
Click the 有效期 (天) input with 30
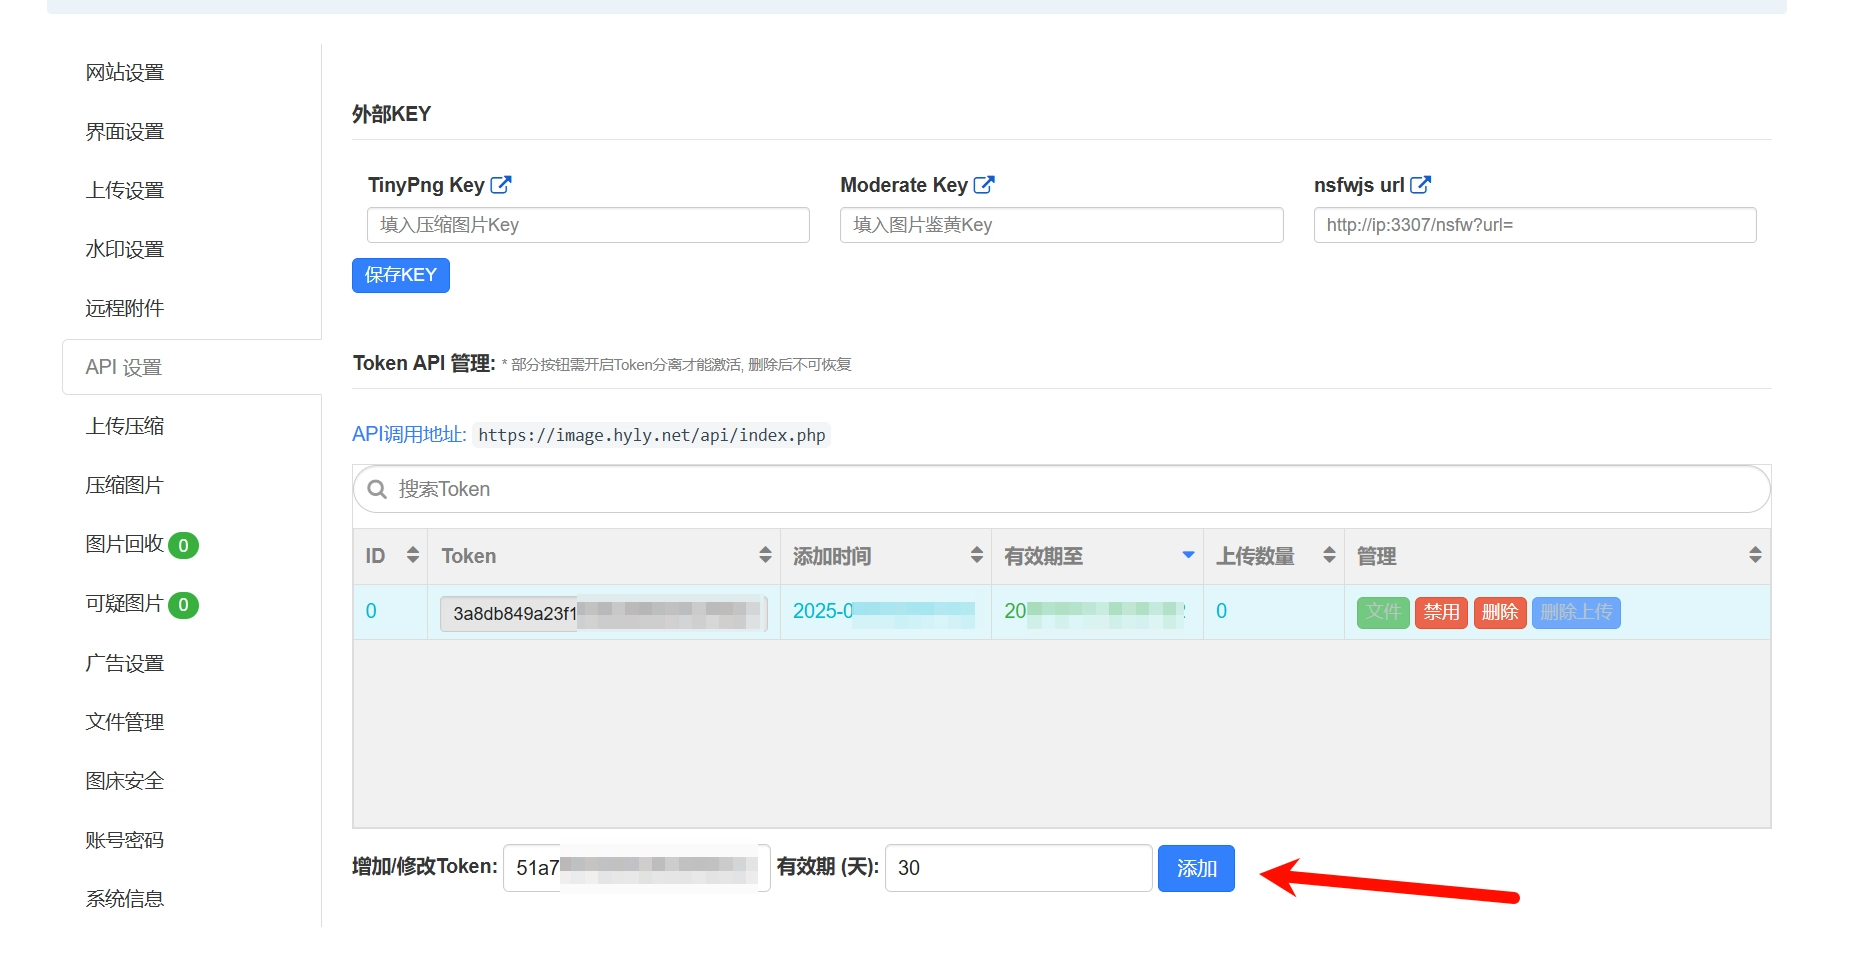pos(1019,868)
